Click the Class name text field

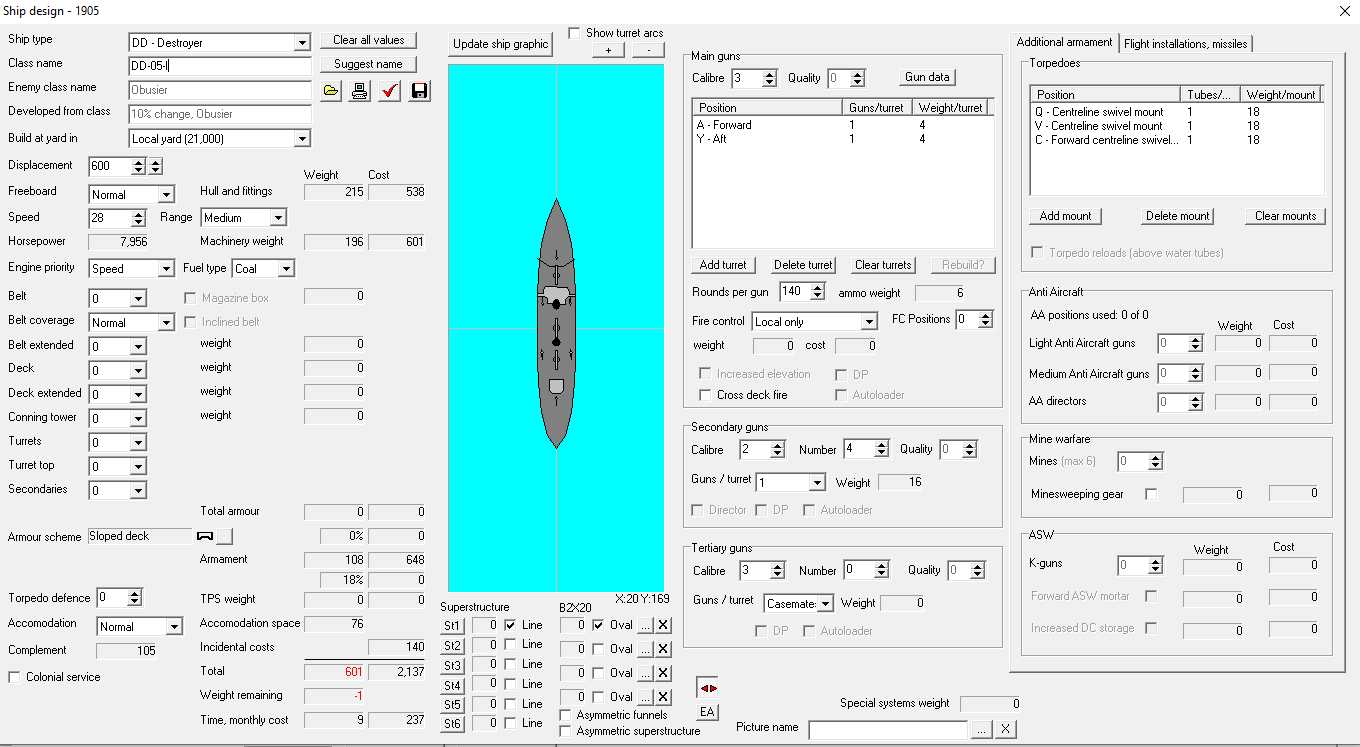220,66
